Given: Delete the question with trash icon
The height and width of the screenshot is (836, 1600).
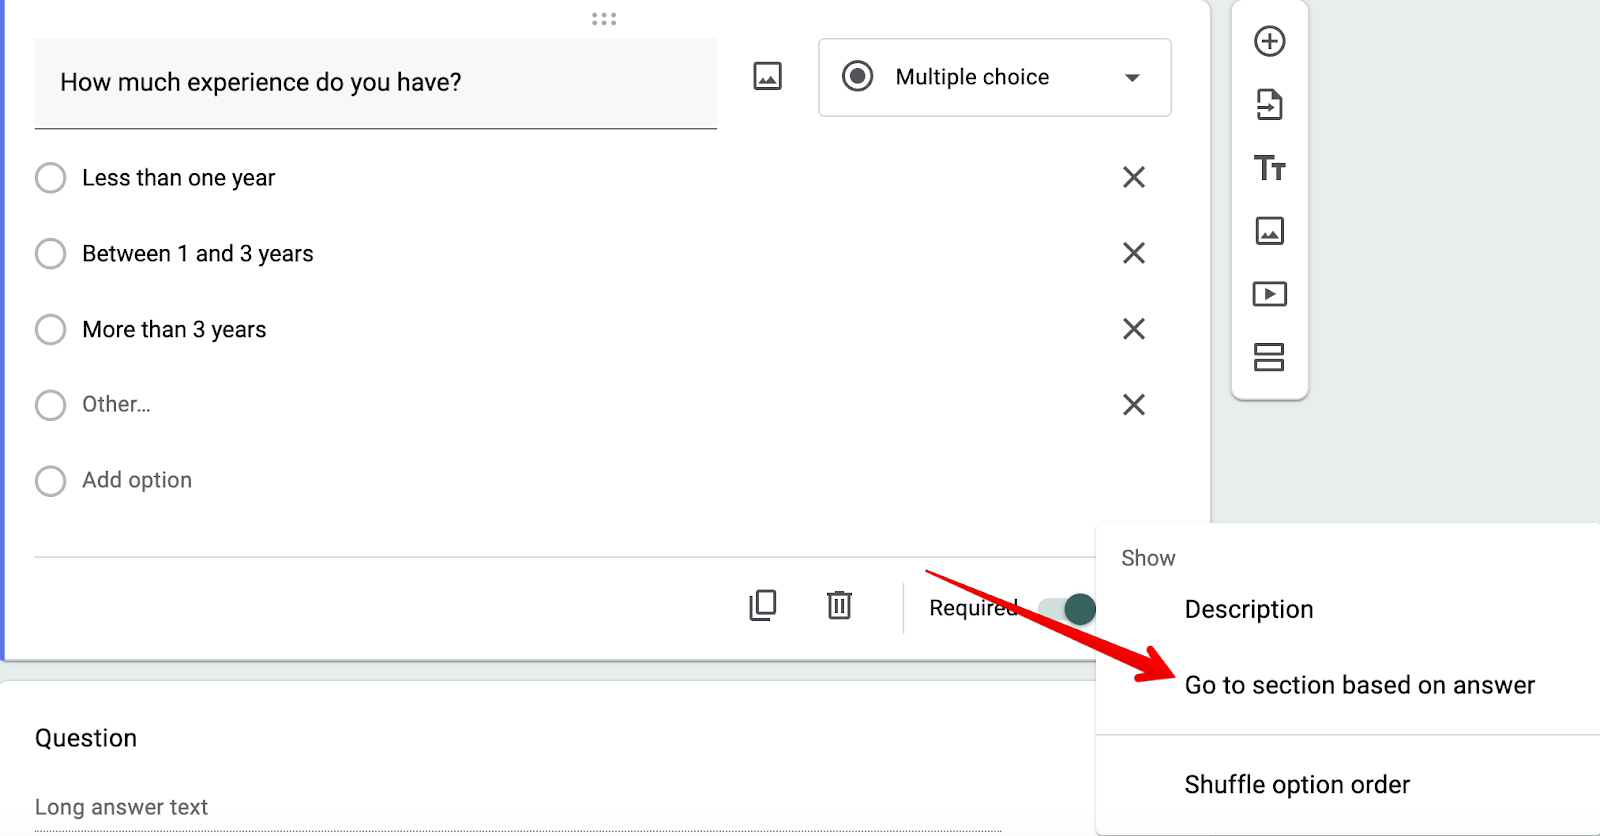Looking at the screenshot, I should [x=839, y=605].
